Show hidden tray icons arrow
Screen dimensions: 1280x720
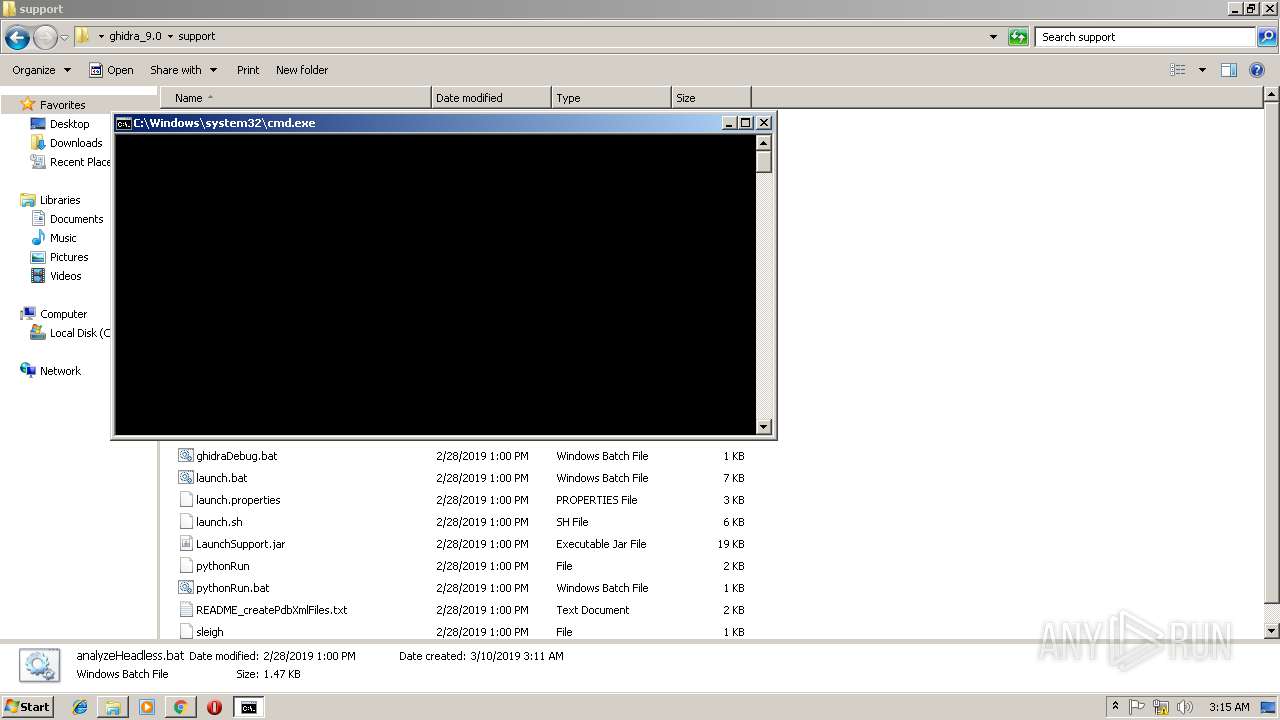(1115, 707)
